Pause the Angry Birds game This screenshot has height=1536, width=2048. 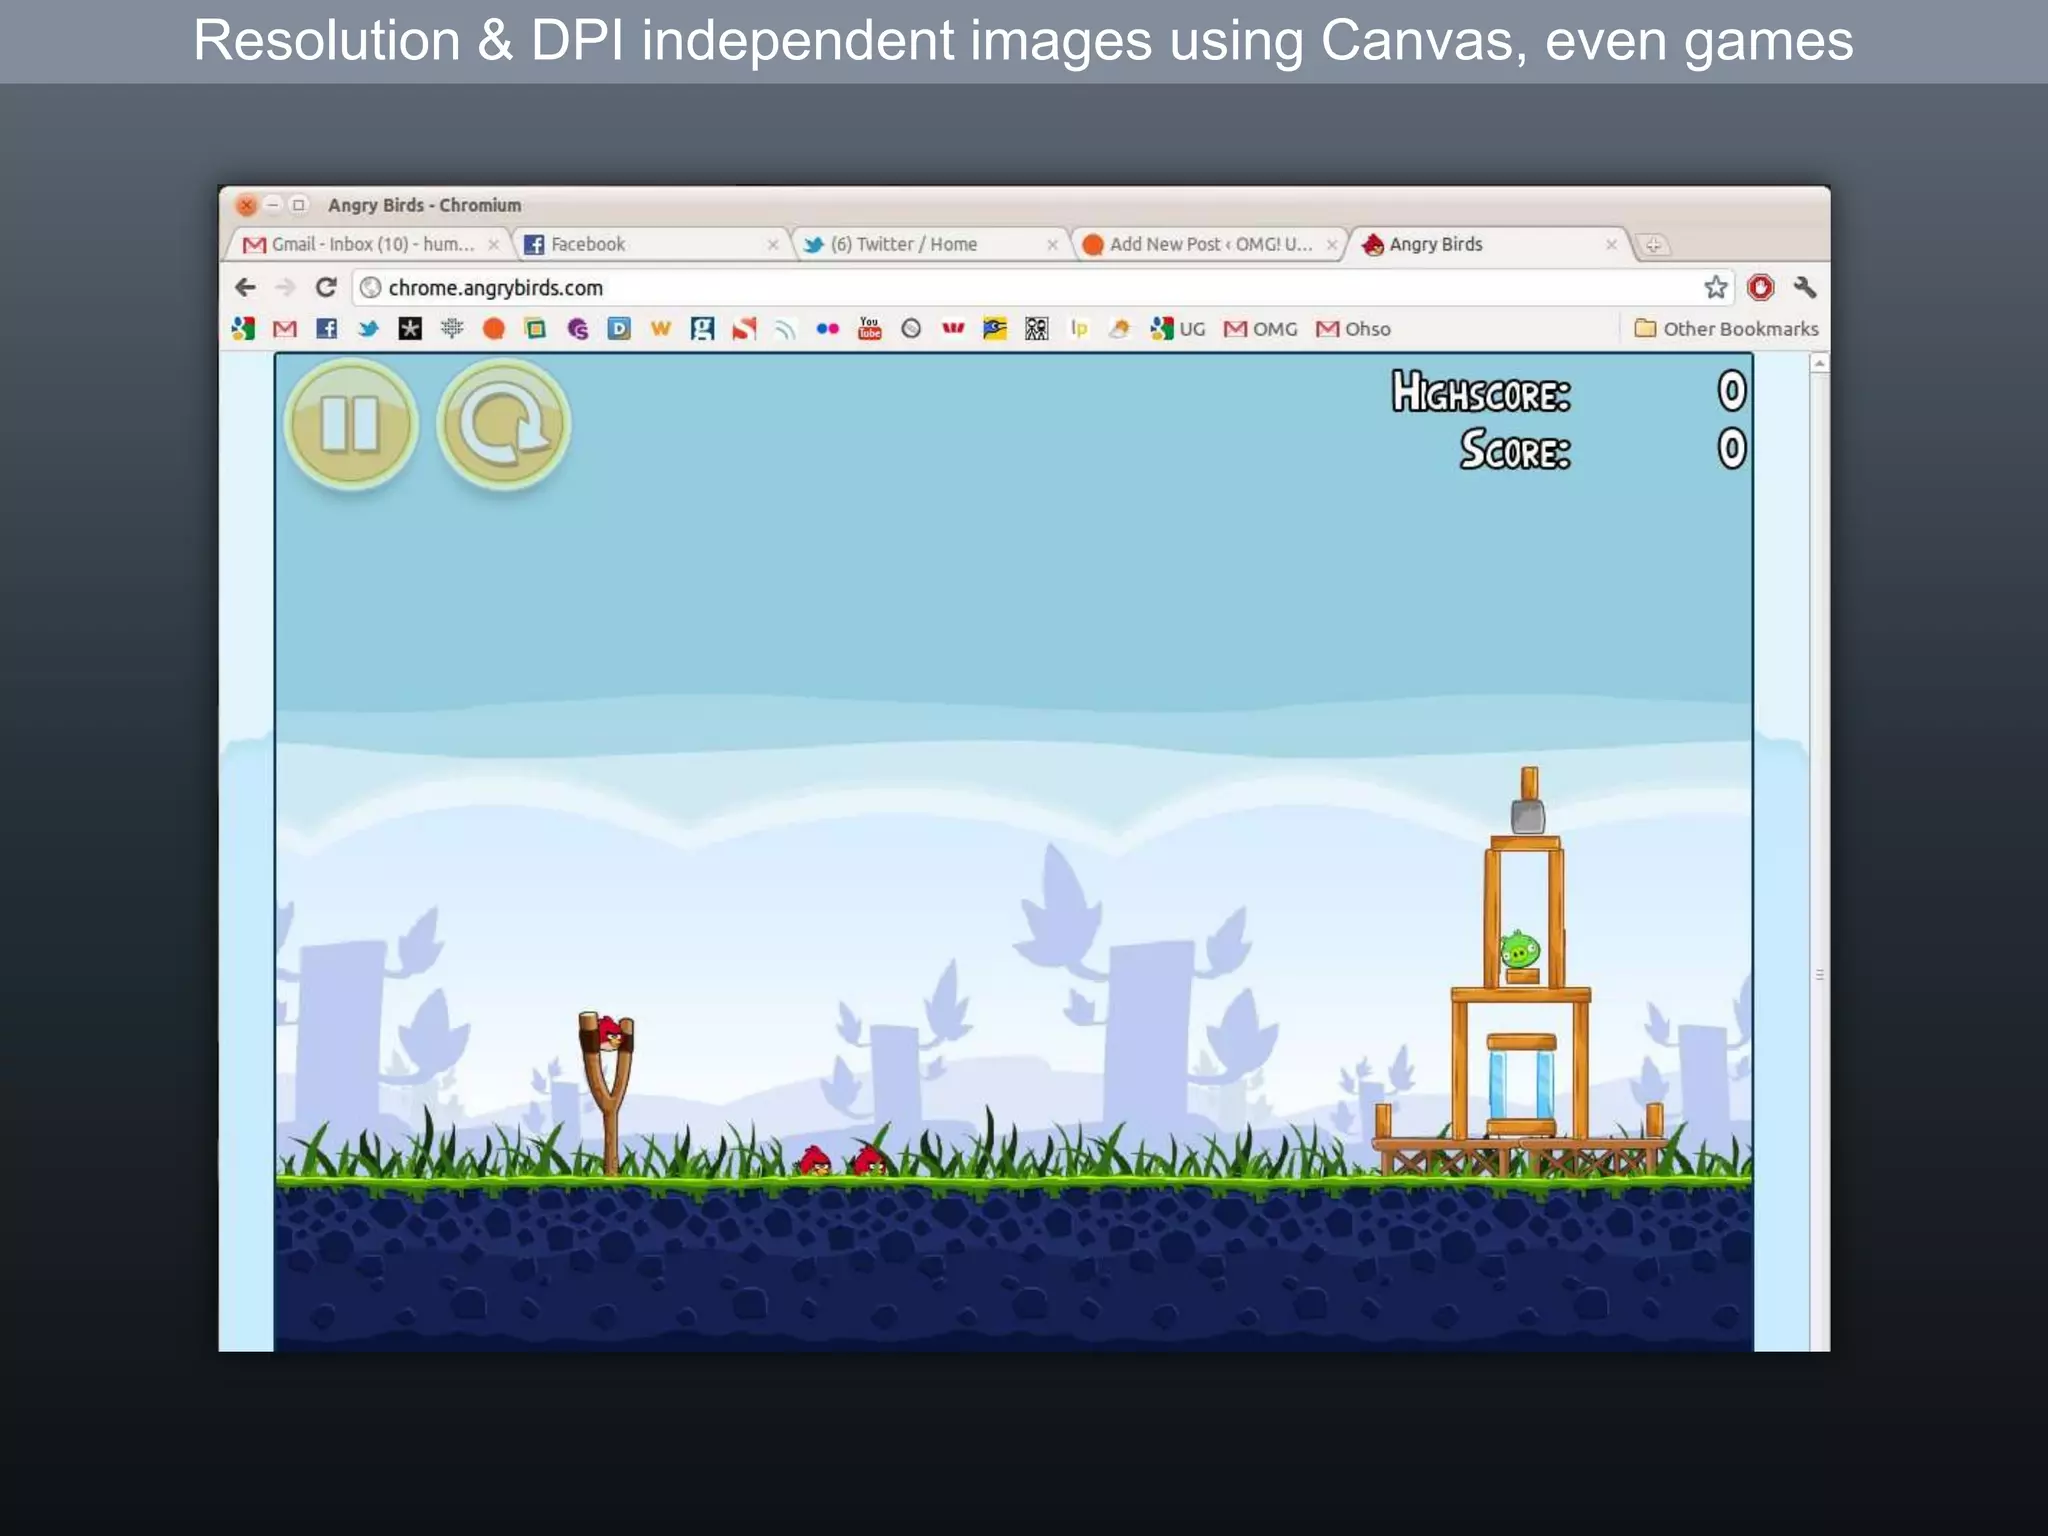click(350, 424)
